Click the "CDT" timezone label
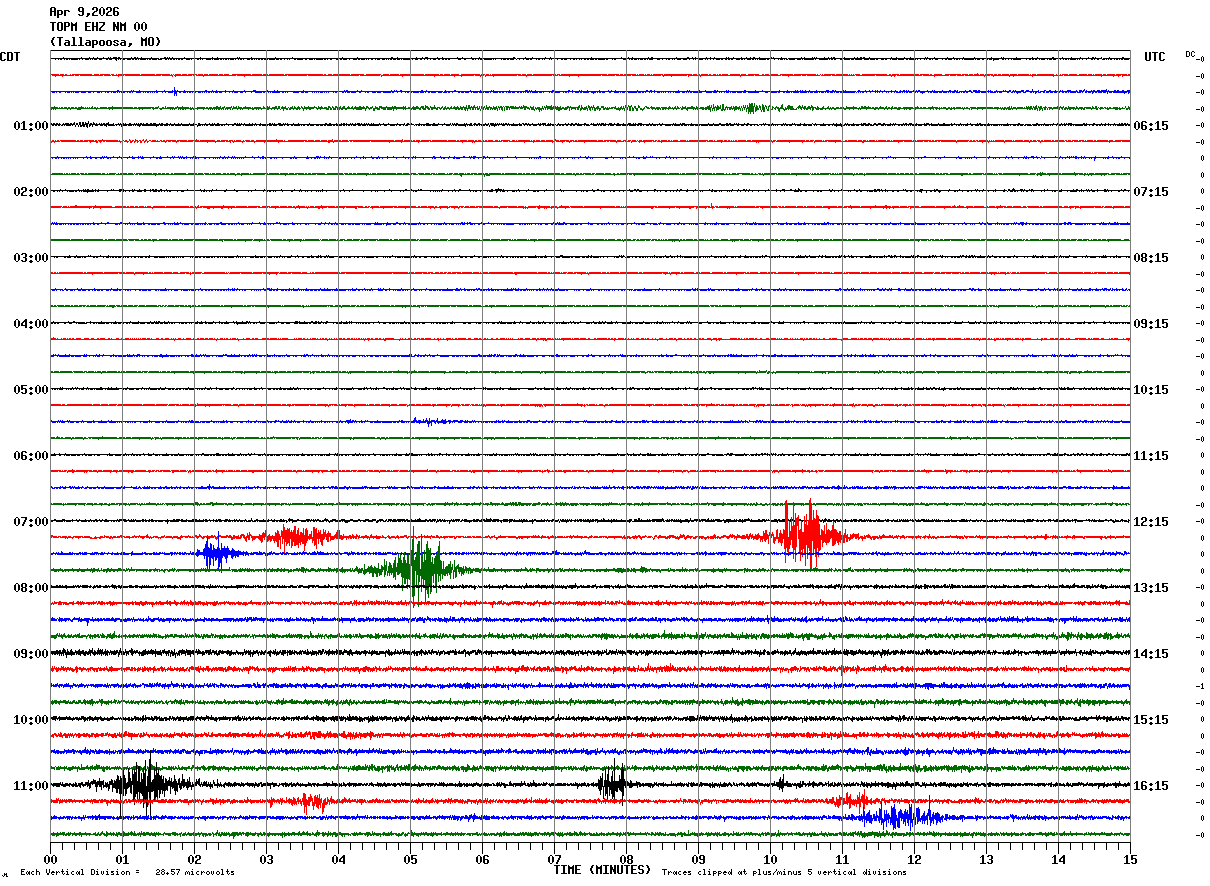The image size is (1210, 886). pyautogui.click(x=10, y=57)
